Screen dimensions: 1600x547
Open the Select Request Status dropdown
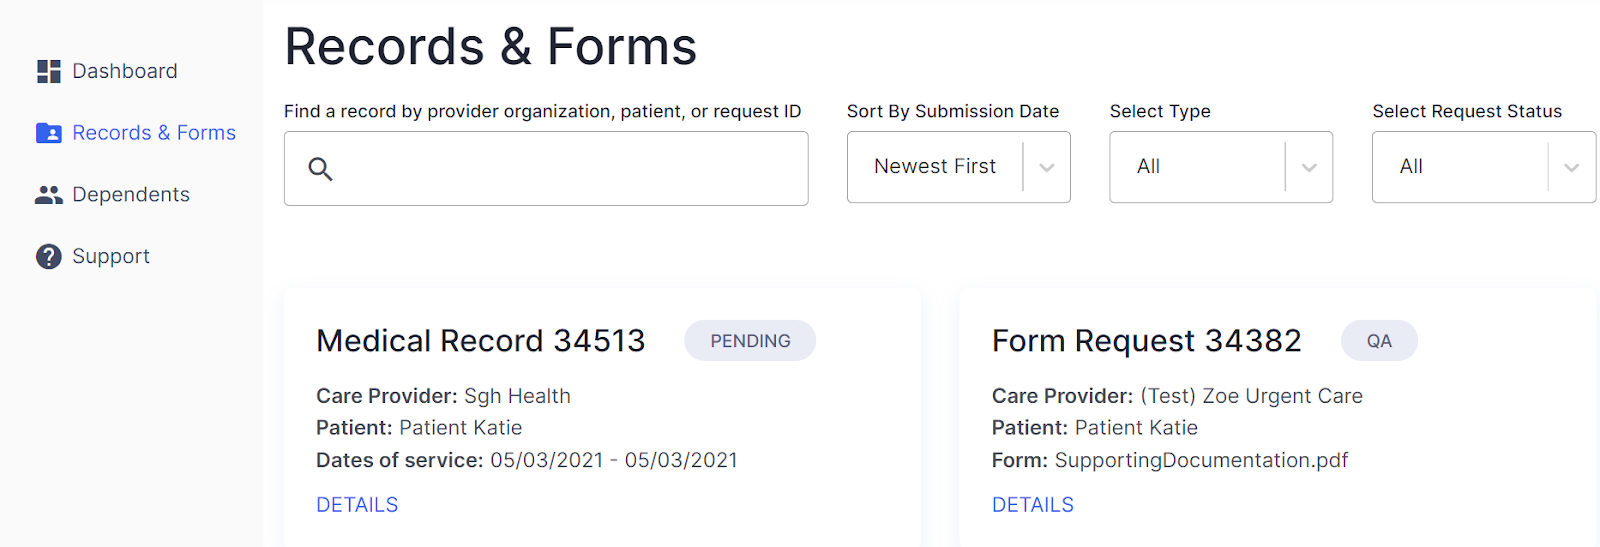(1484, 167)
